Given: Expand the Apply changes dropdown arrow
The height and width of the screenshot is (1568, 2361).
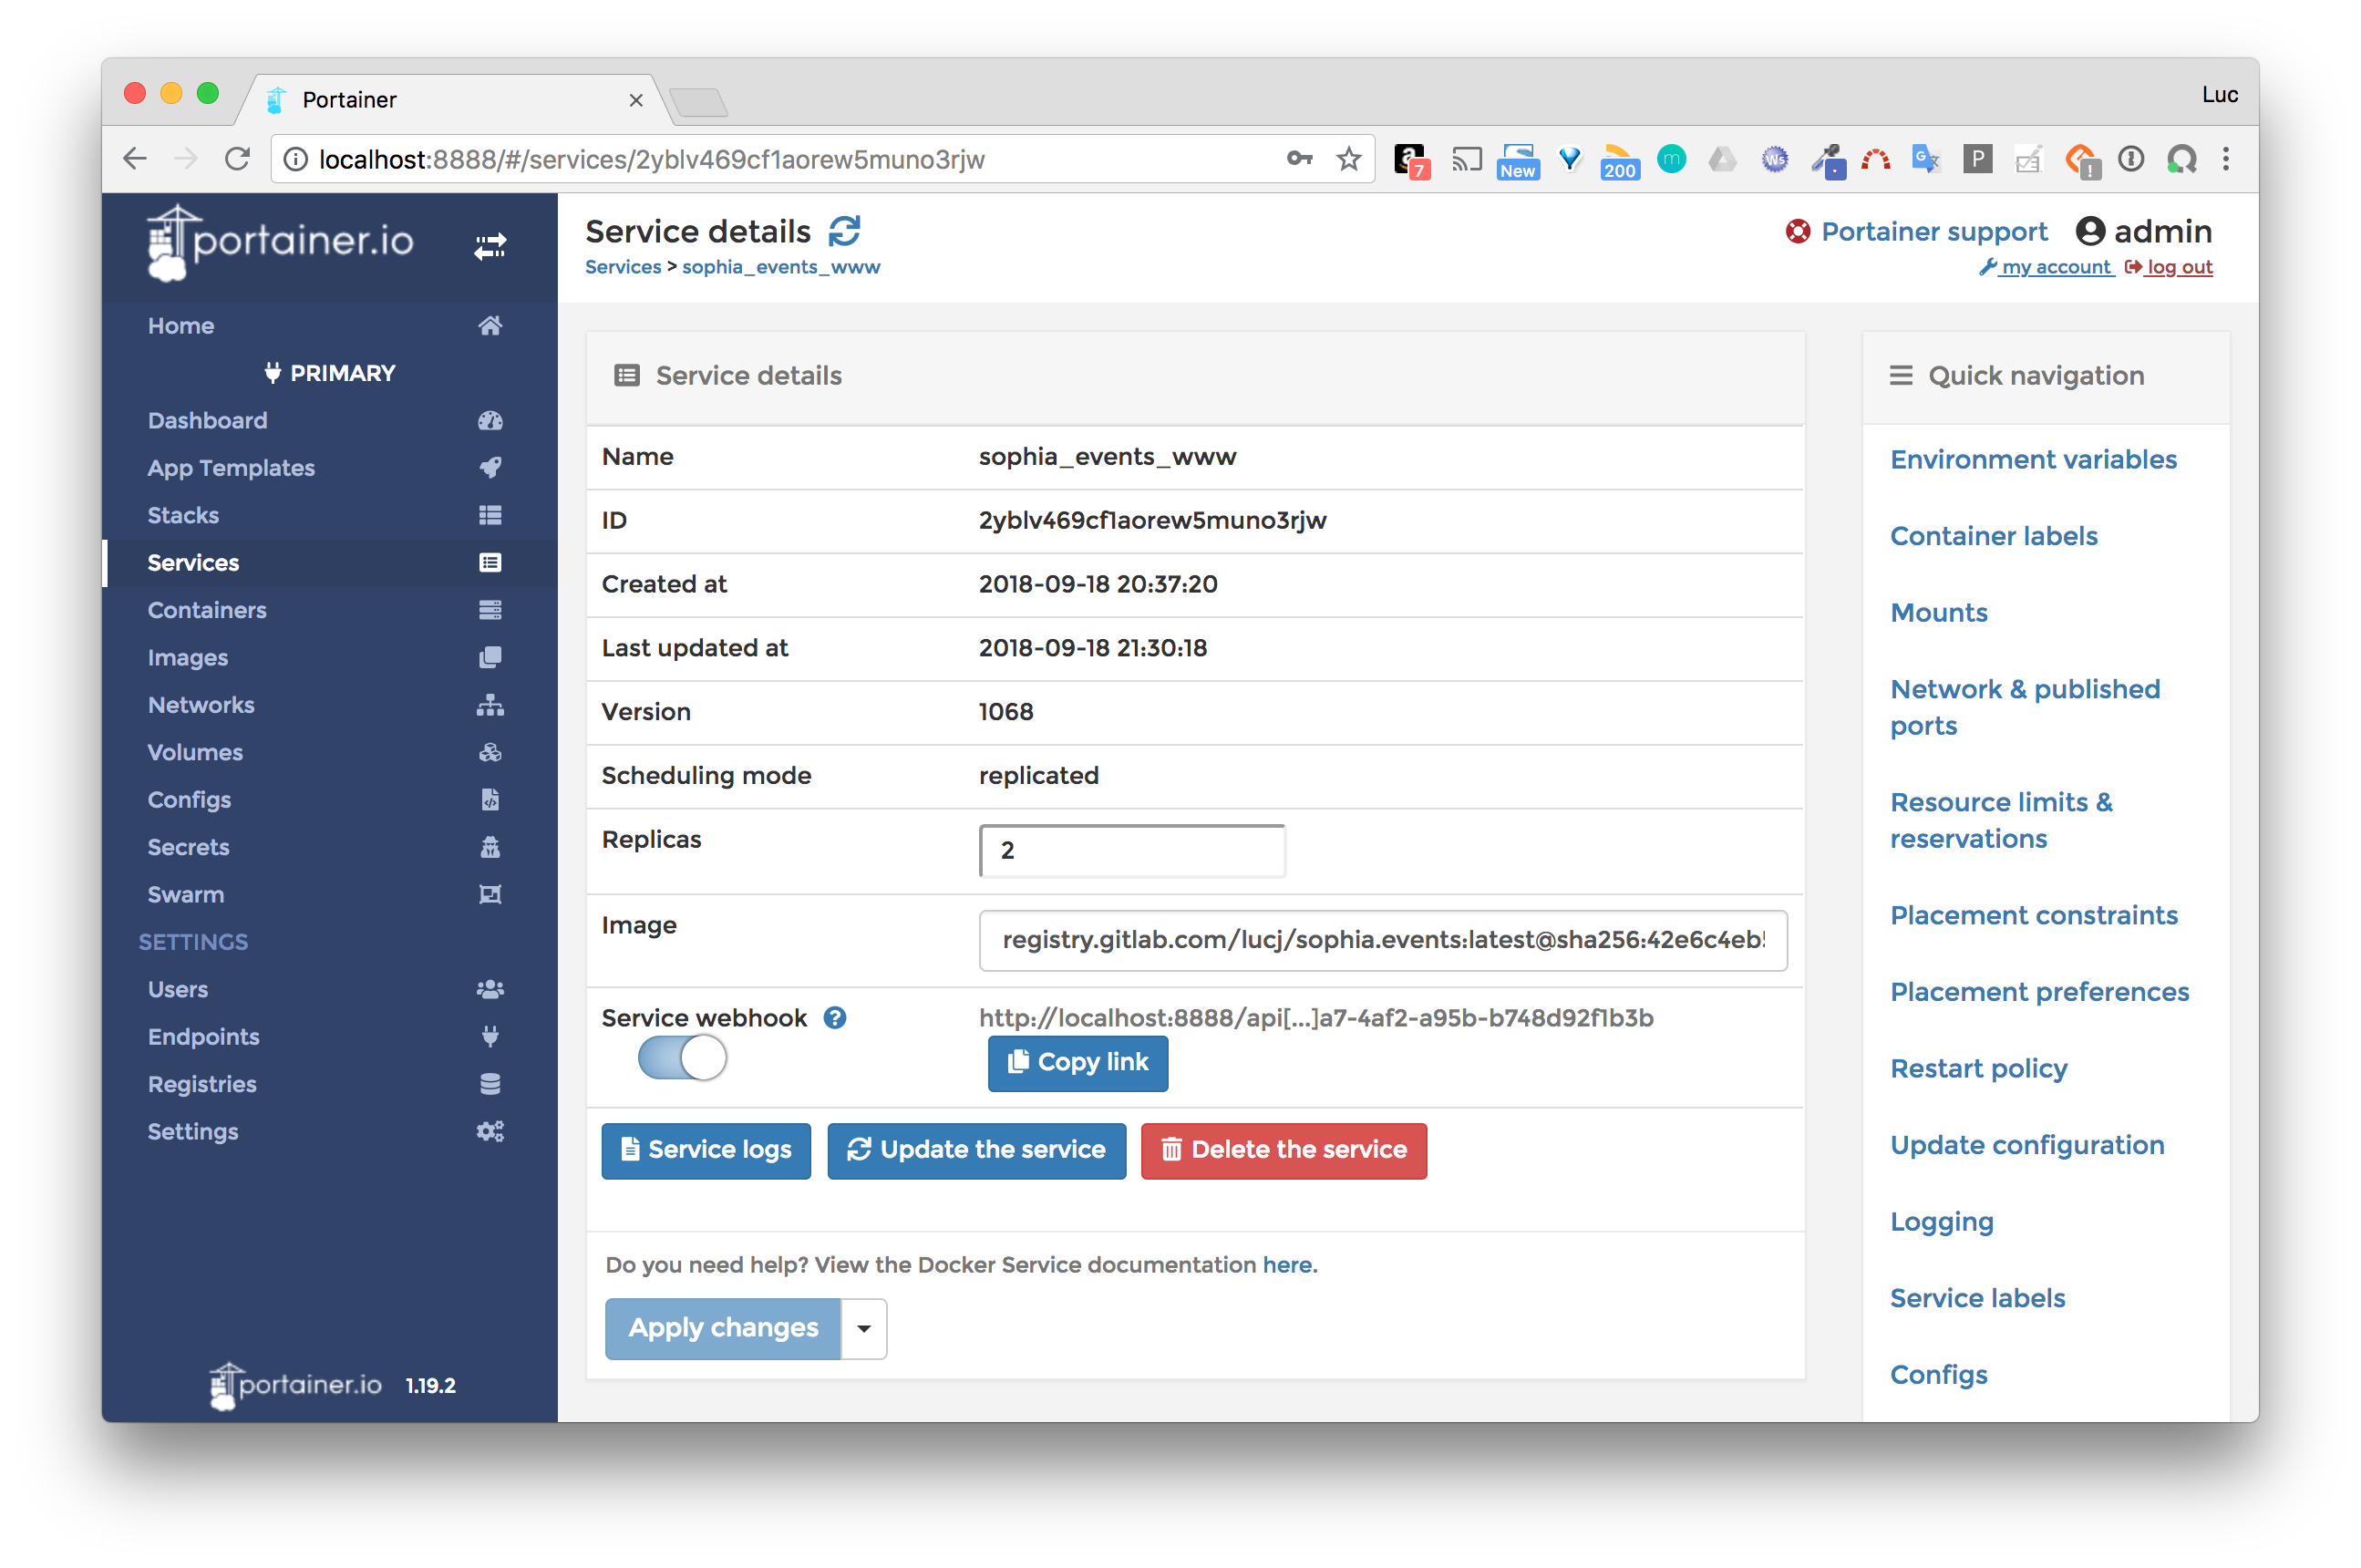Looking at the screenshot, I should tap(864, 1329).
